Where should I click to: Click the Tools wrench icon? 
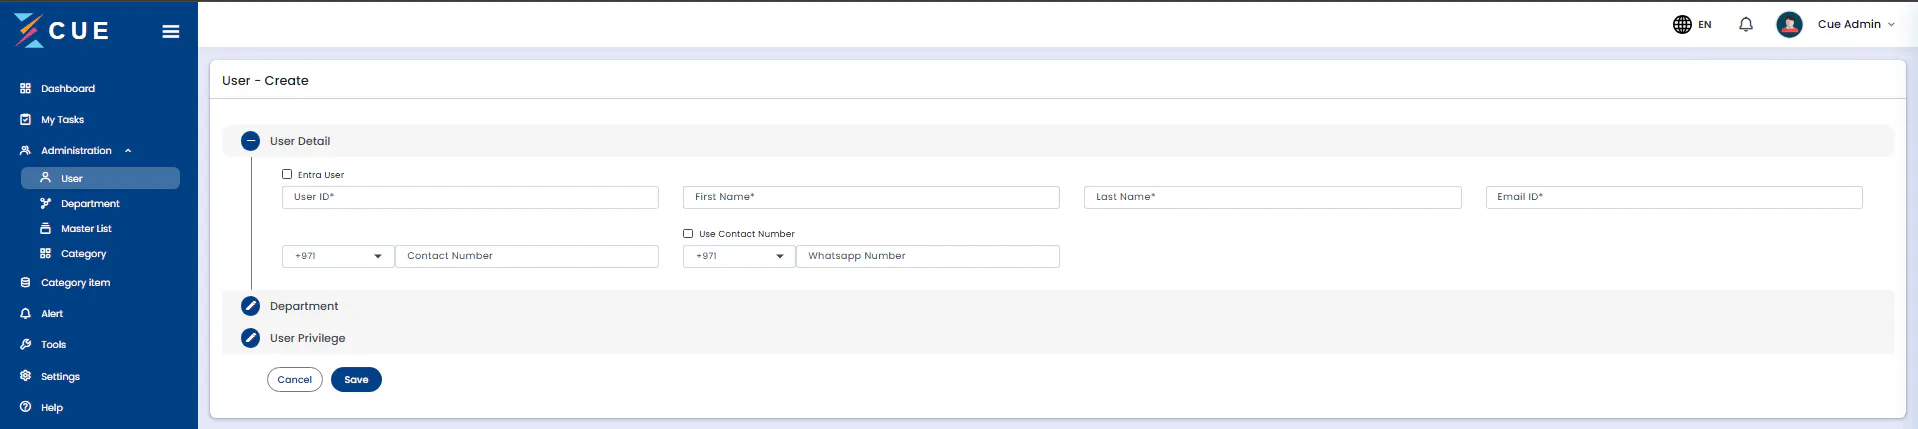(x=25, y=345)
